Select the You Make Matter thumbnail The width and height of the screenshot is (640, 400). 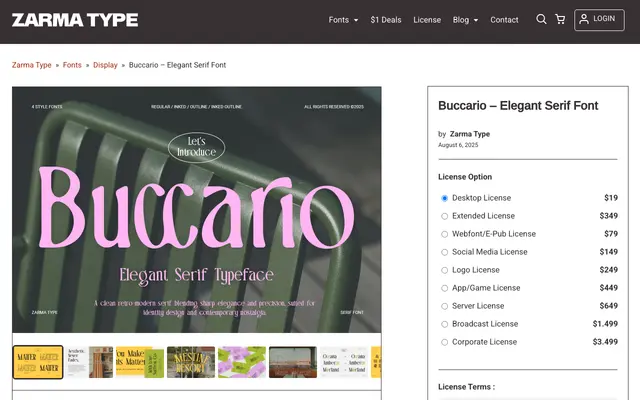[x=140, y=362]
